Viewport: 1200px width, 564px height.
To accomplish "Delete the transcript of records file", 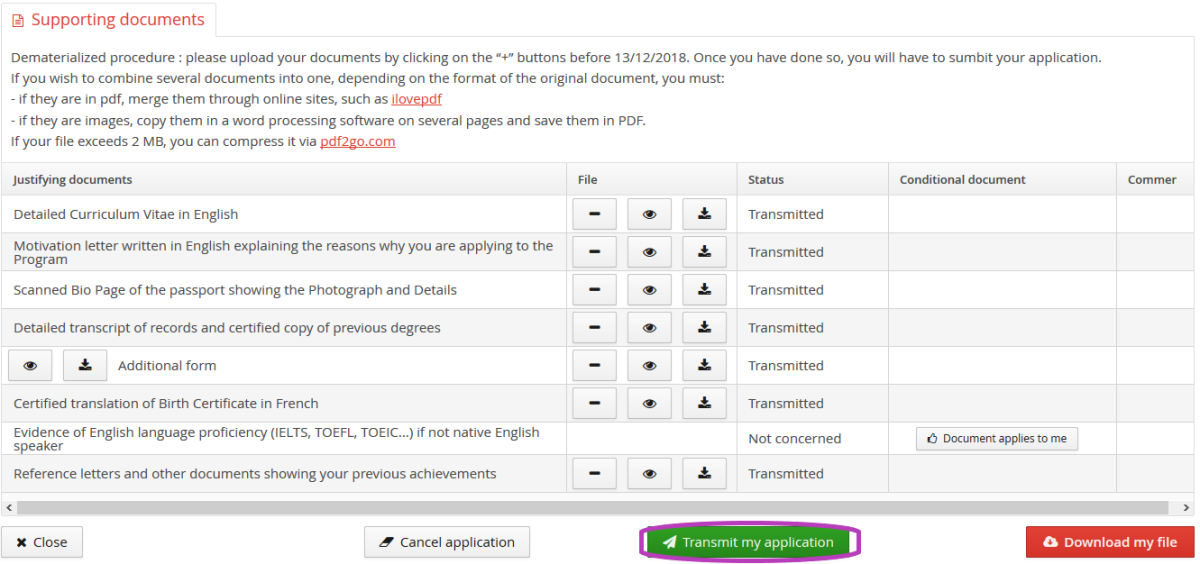I will pos(594,328).
